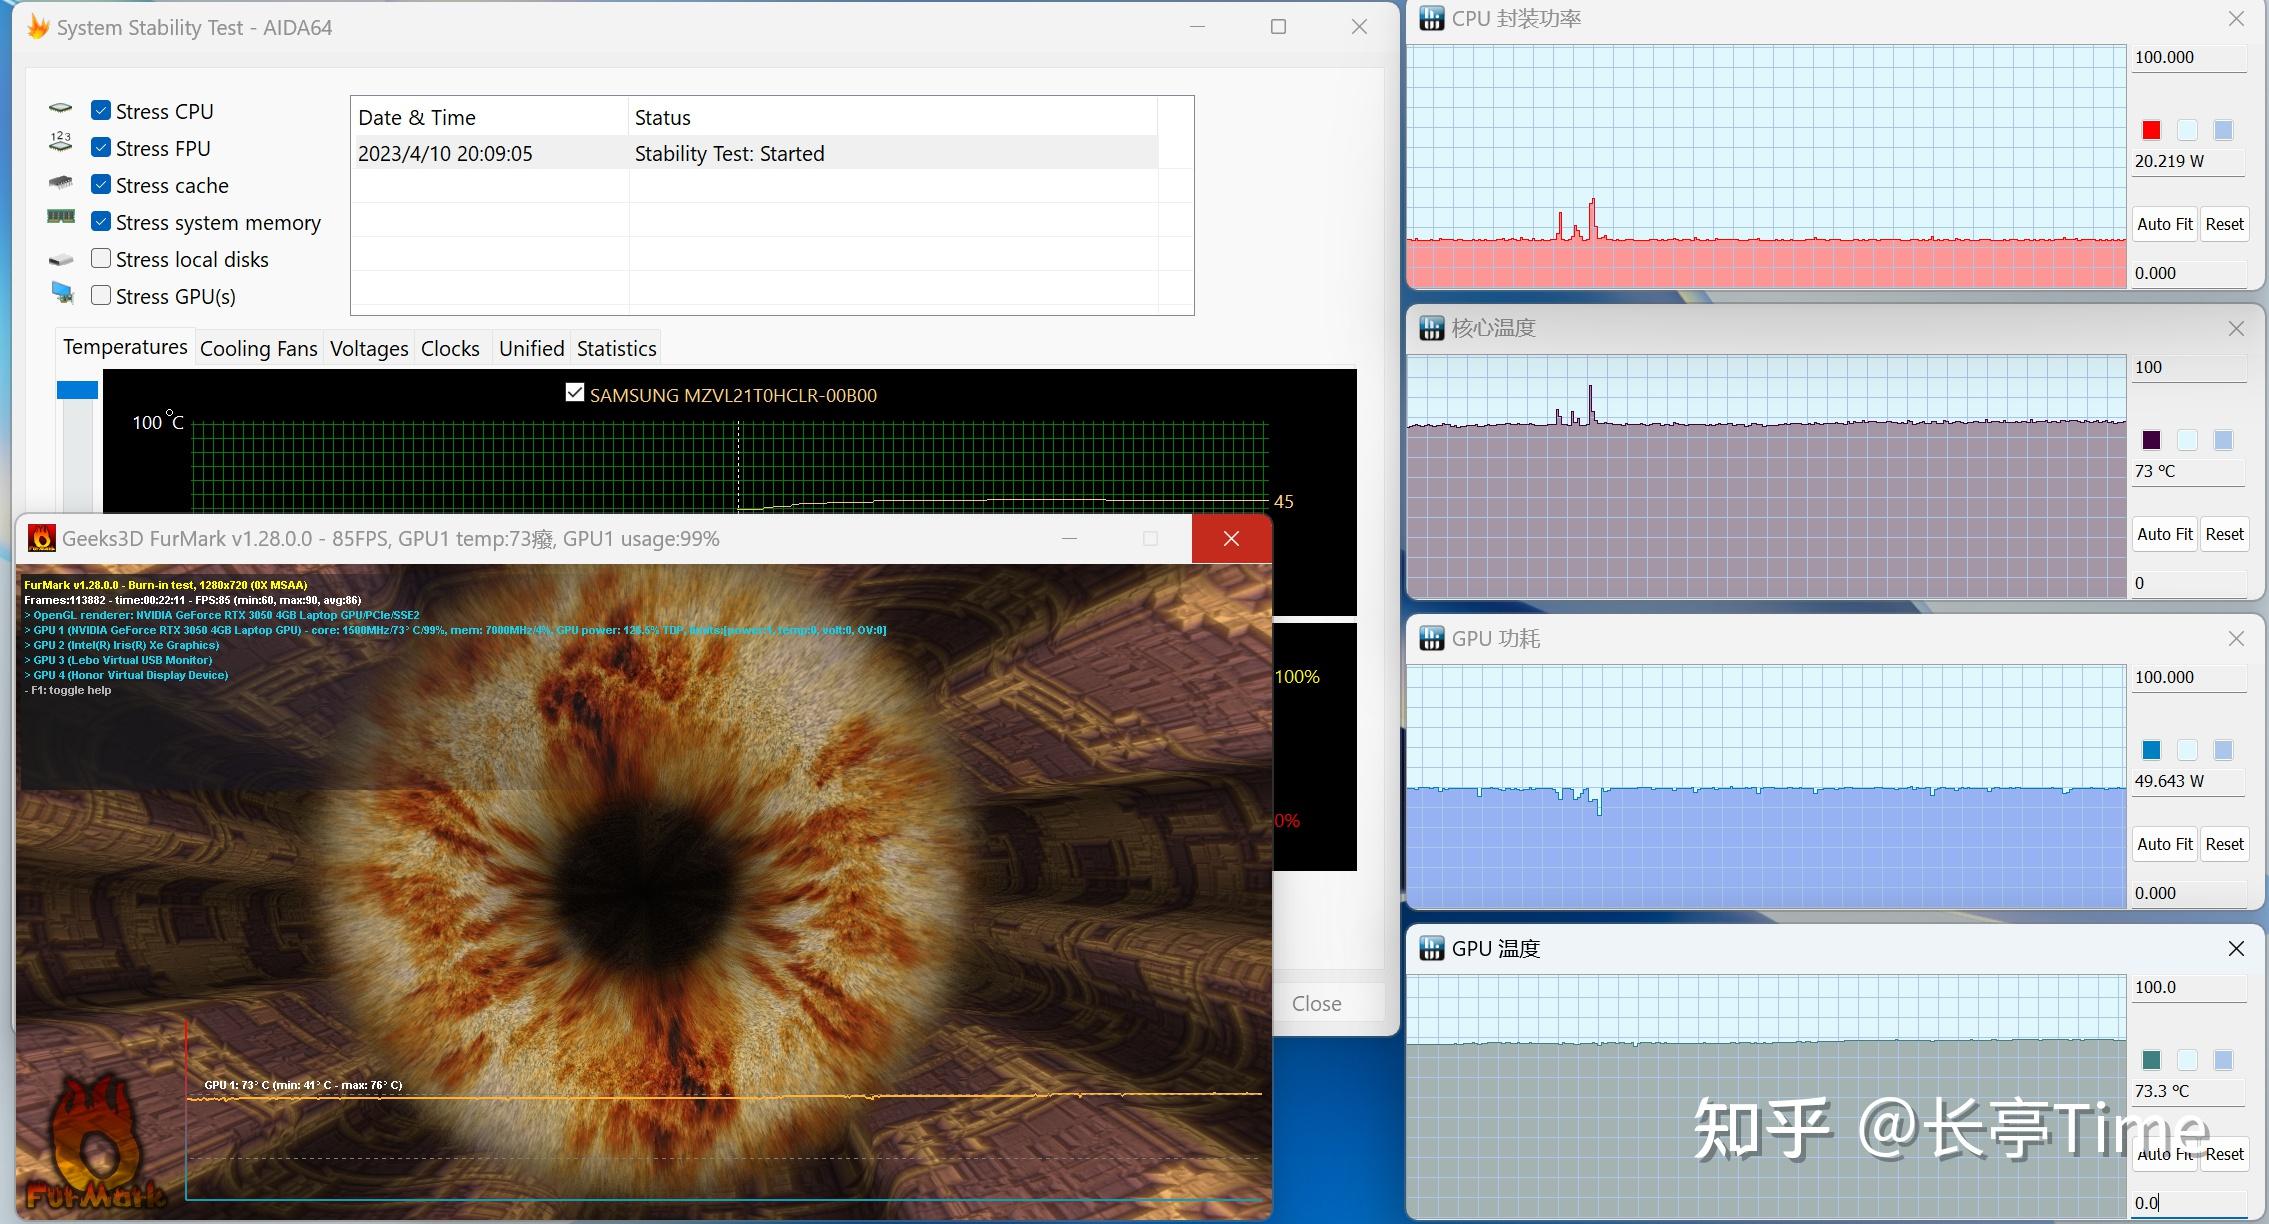The image size is (2269, 1224).
Task: Switch to the Cooling Fans tab
Action: click(x=258, y=348)
